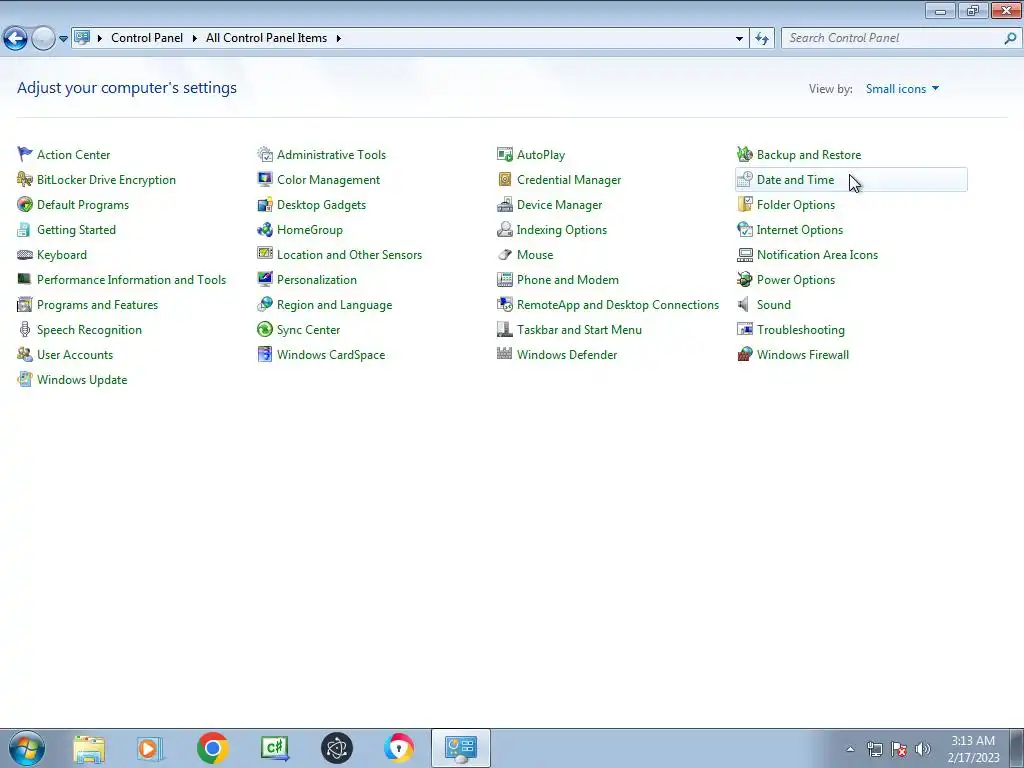Open the Sound speaker icon
The height and width of the screenshot is (768, 1024).
(744, 304)
